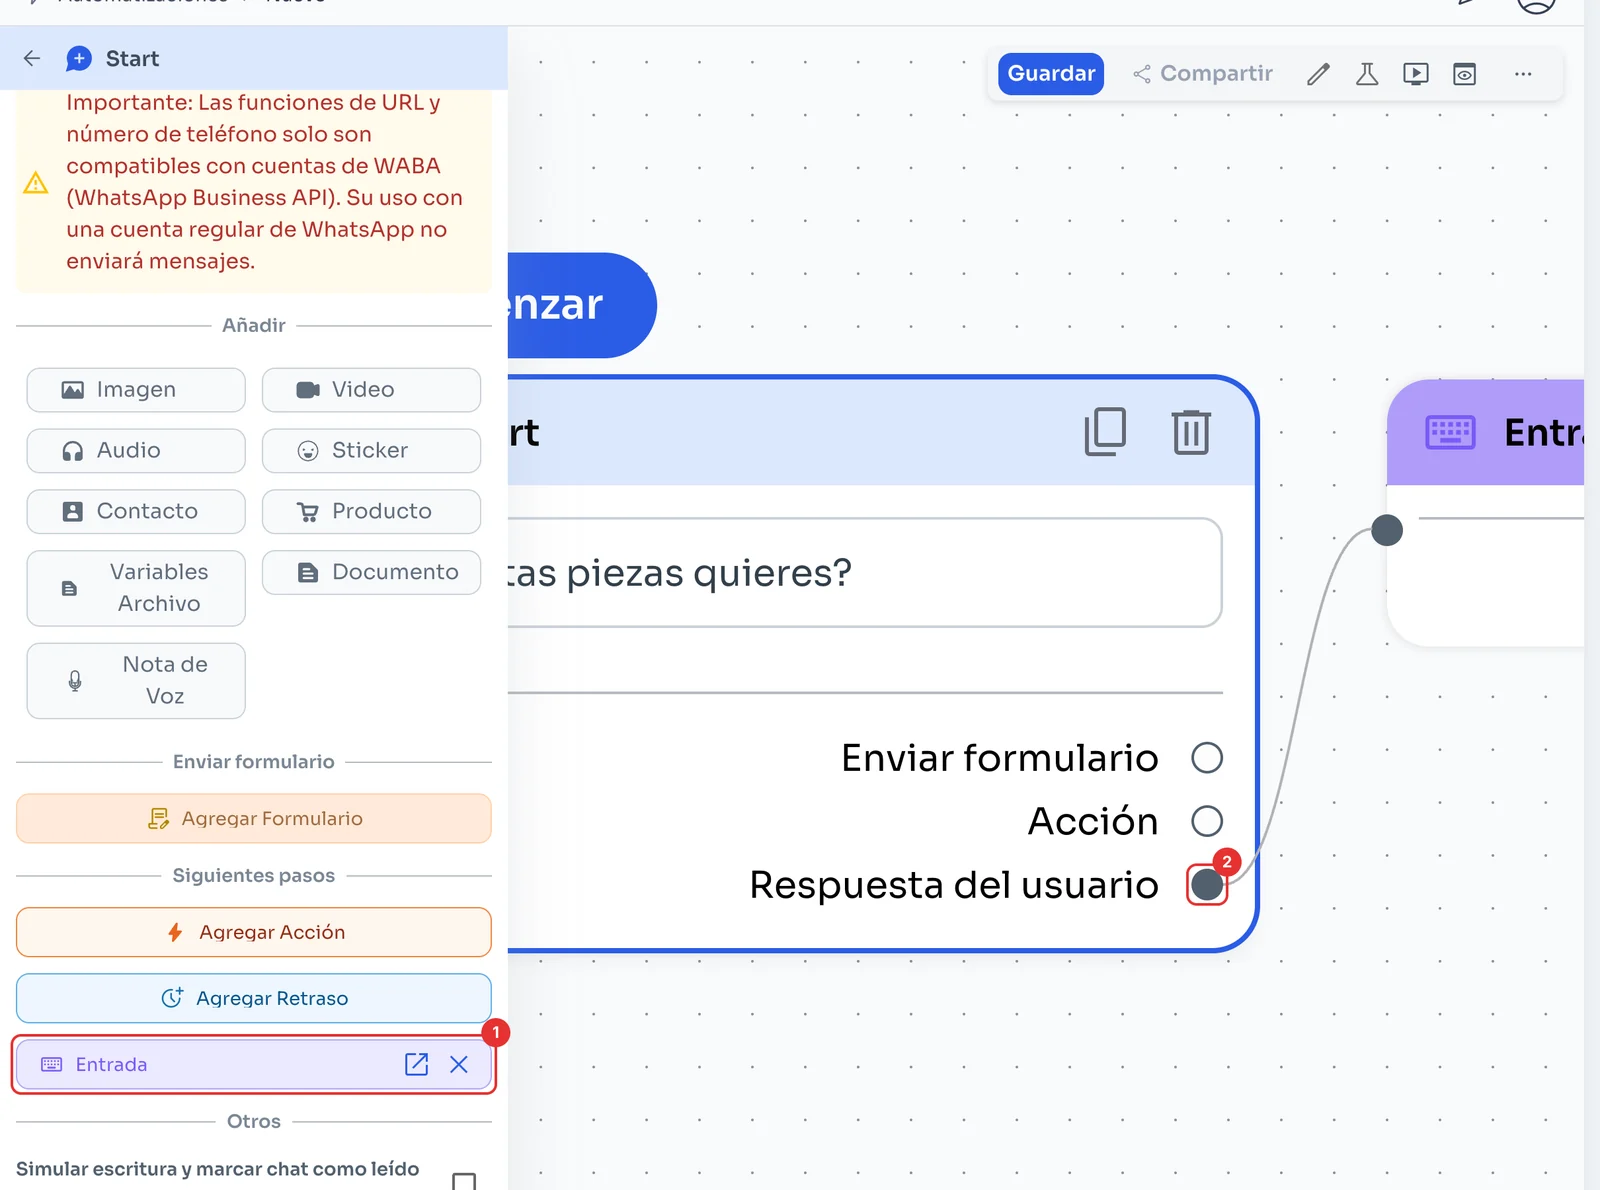The height and width of the screenshot is (1190, 1600).
Task: Click Agregar Acción button
Action: click(x=254, y=932)
